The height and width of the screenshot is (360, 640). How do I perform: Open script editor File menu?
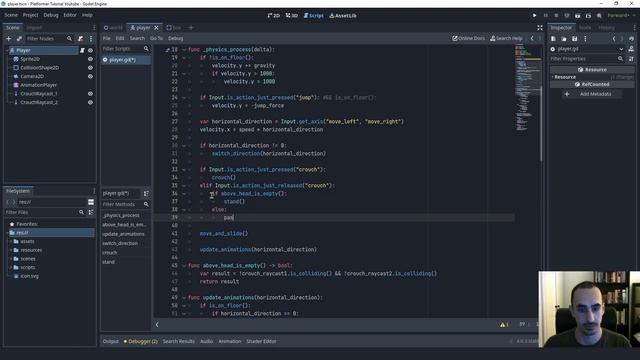point(107,38)
